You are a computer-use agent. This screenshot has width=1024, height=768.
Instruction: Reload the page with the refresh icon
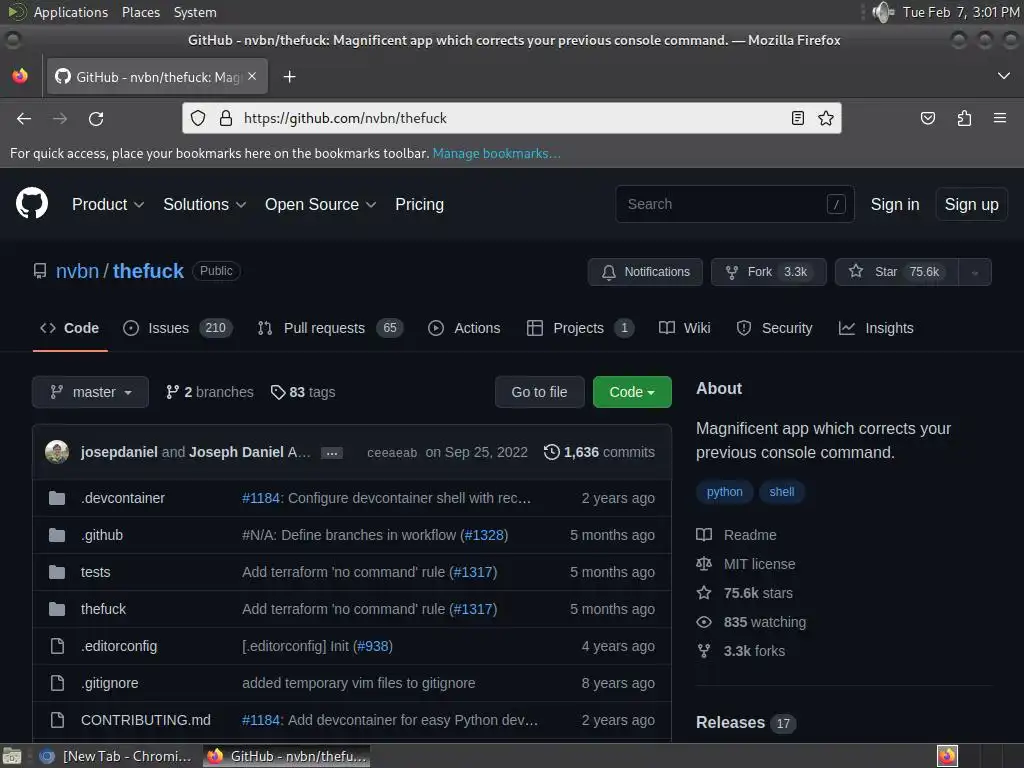(x=96, y=118)
